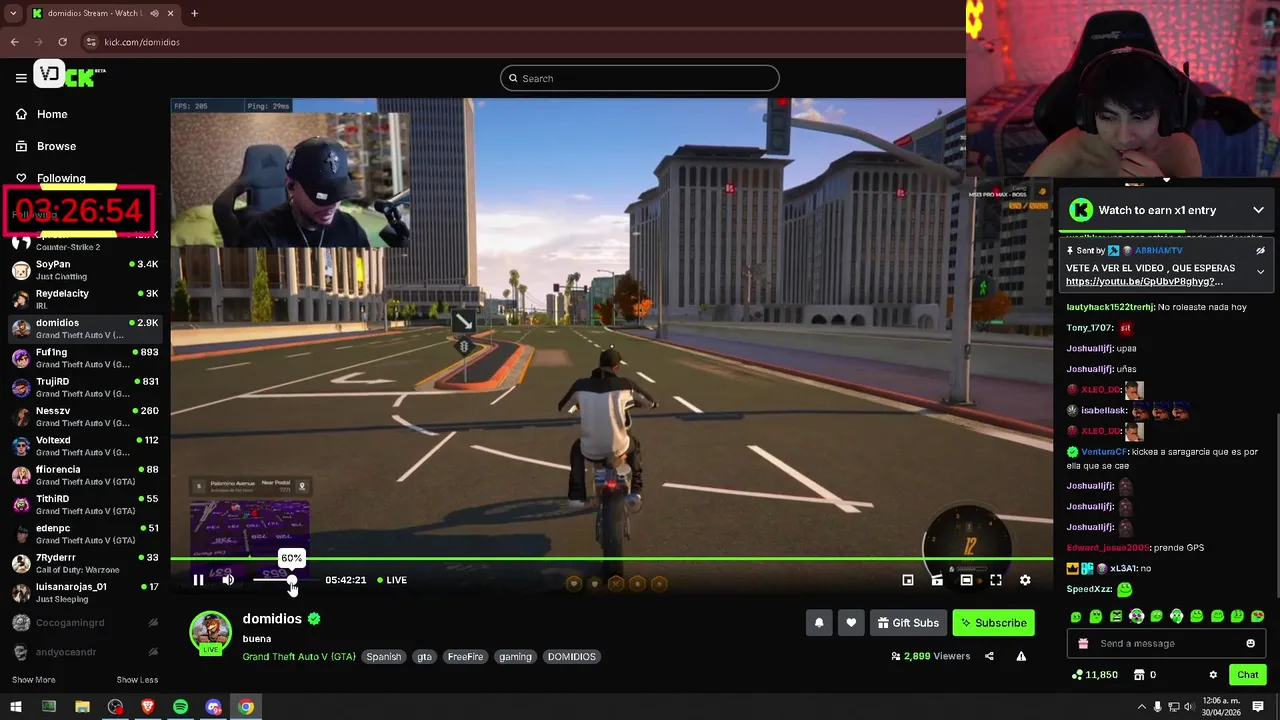The image size is (1280, 720).
Task: Click the green Subscribe button
Action: [x=994, y=623]
